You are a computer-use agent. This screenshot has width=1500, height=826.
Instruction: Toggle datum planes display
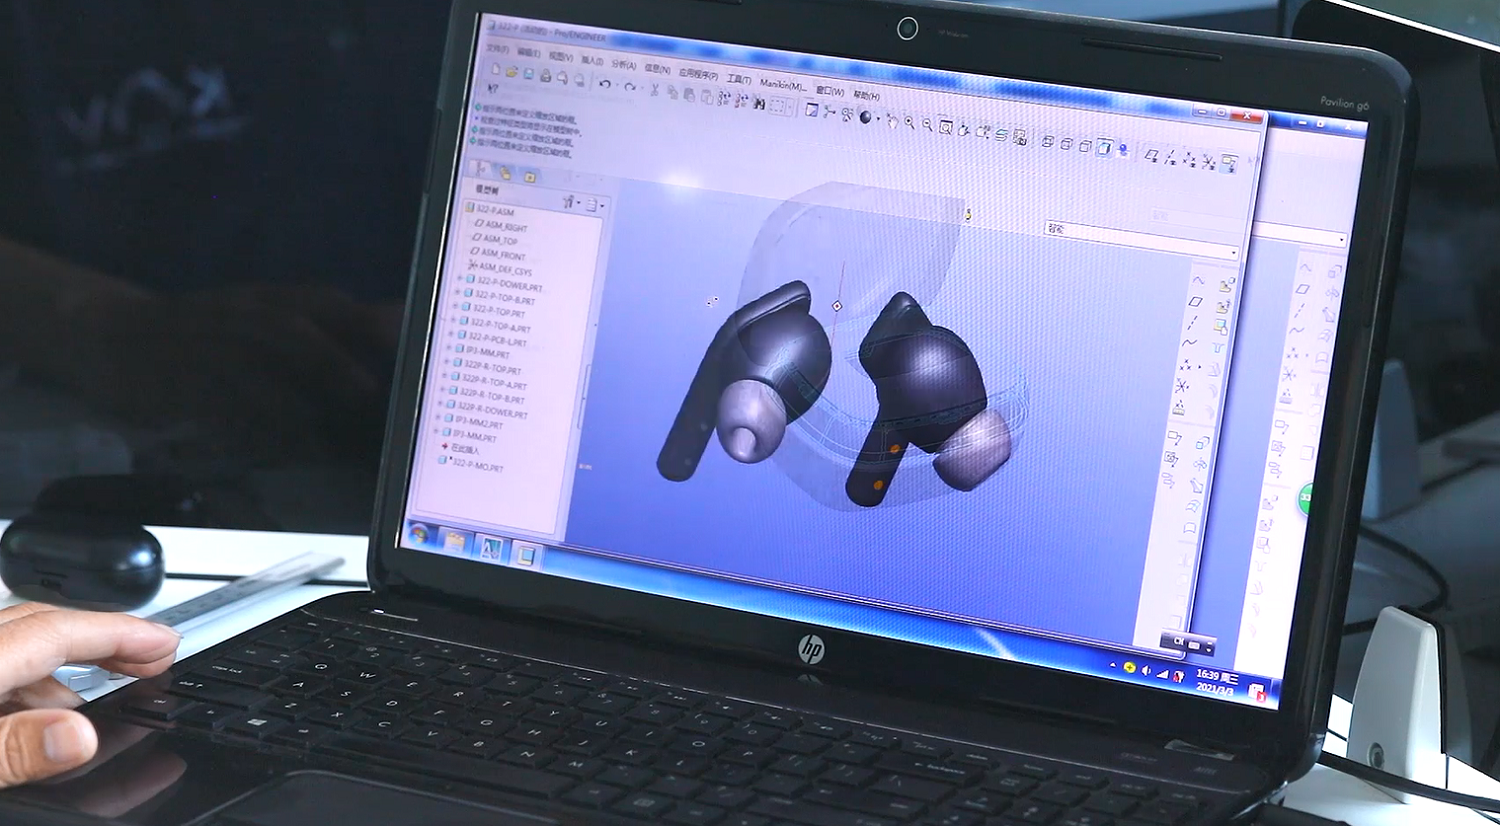[1152, 155]
